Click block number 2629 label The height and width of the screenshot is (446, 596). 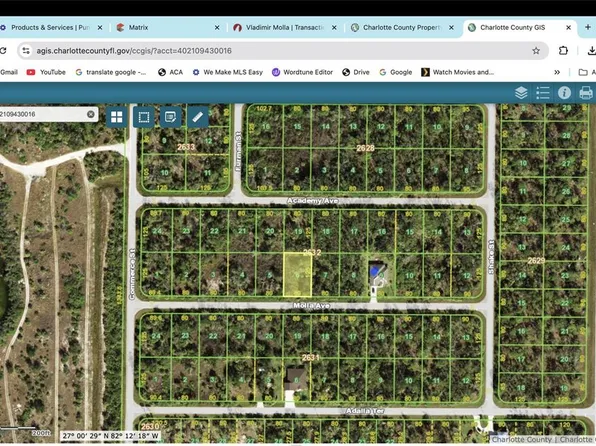pyautogui.click(x=536, y=260)
